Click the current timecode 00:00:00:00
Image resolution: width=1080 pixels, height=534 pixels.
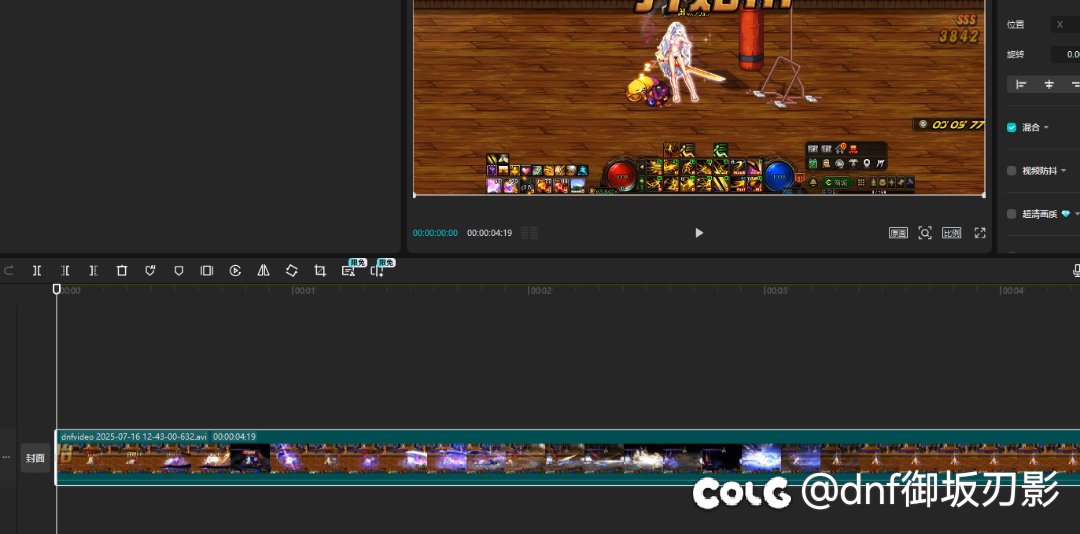tap(435, 233)
